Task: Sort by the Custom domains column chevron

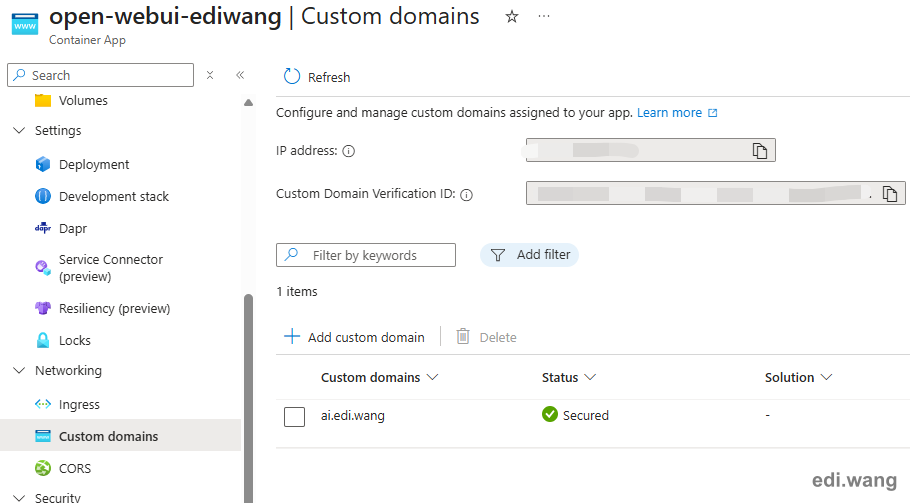Action: click(x=432, y=377)
